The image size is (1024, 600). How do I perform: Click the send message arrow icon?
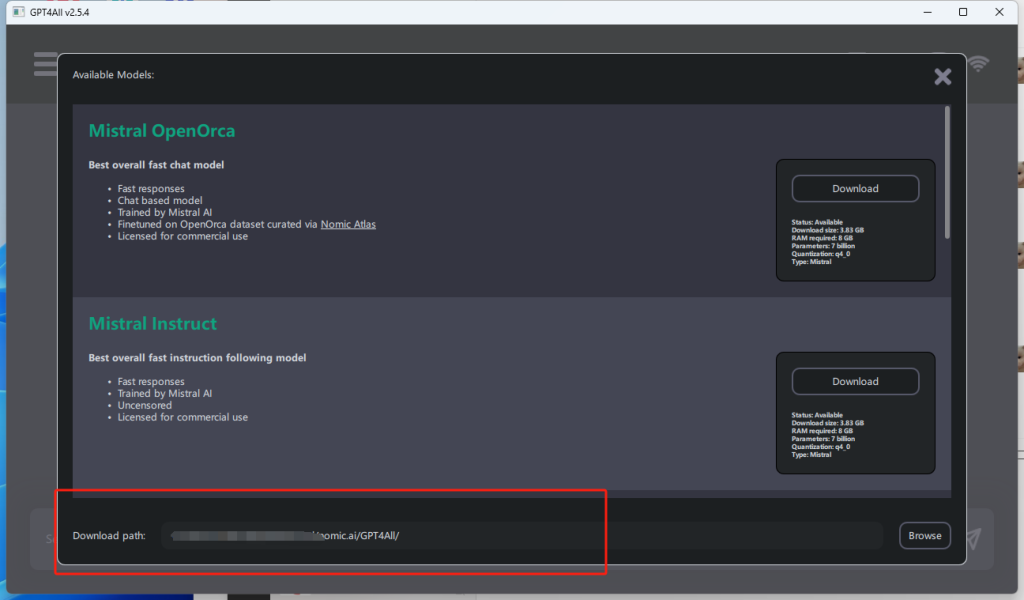(x=974, y=537)
